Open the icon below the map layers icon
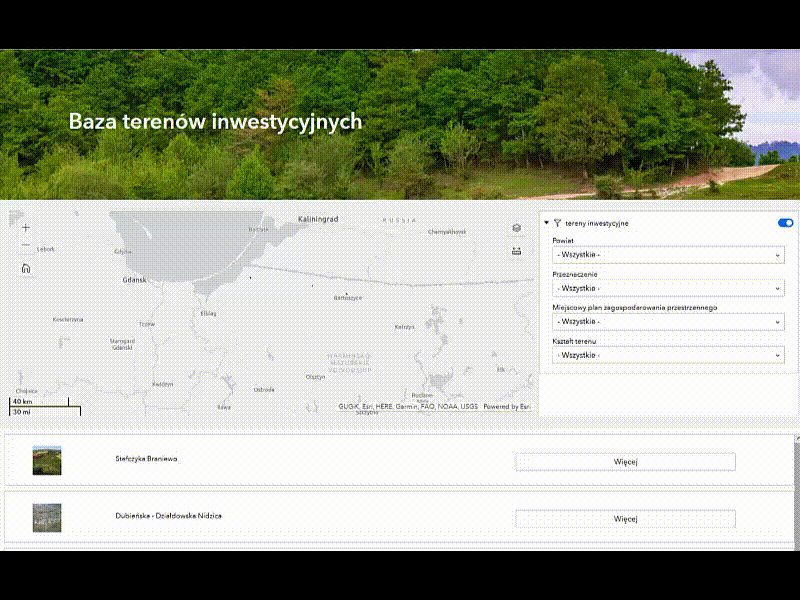Viewport: 800px width, 600px height. 516,251
